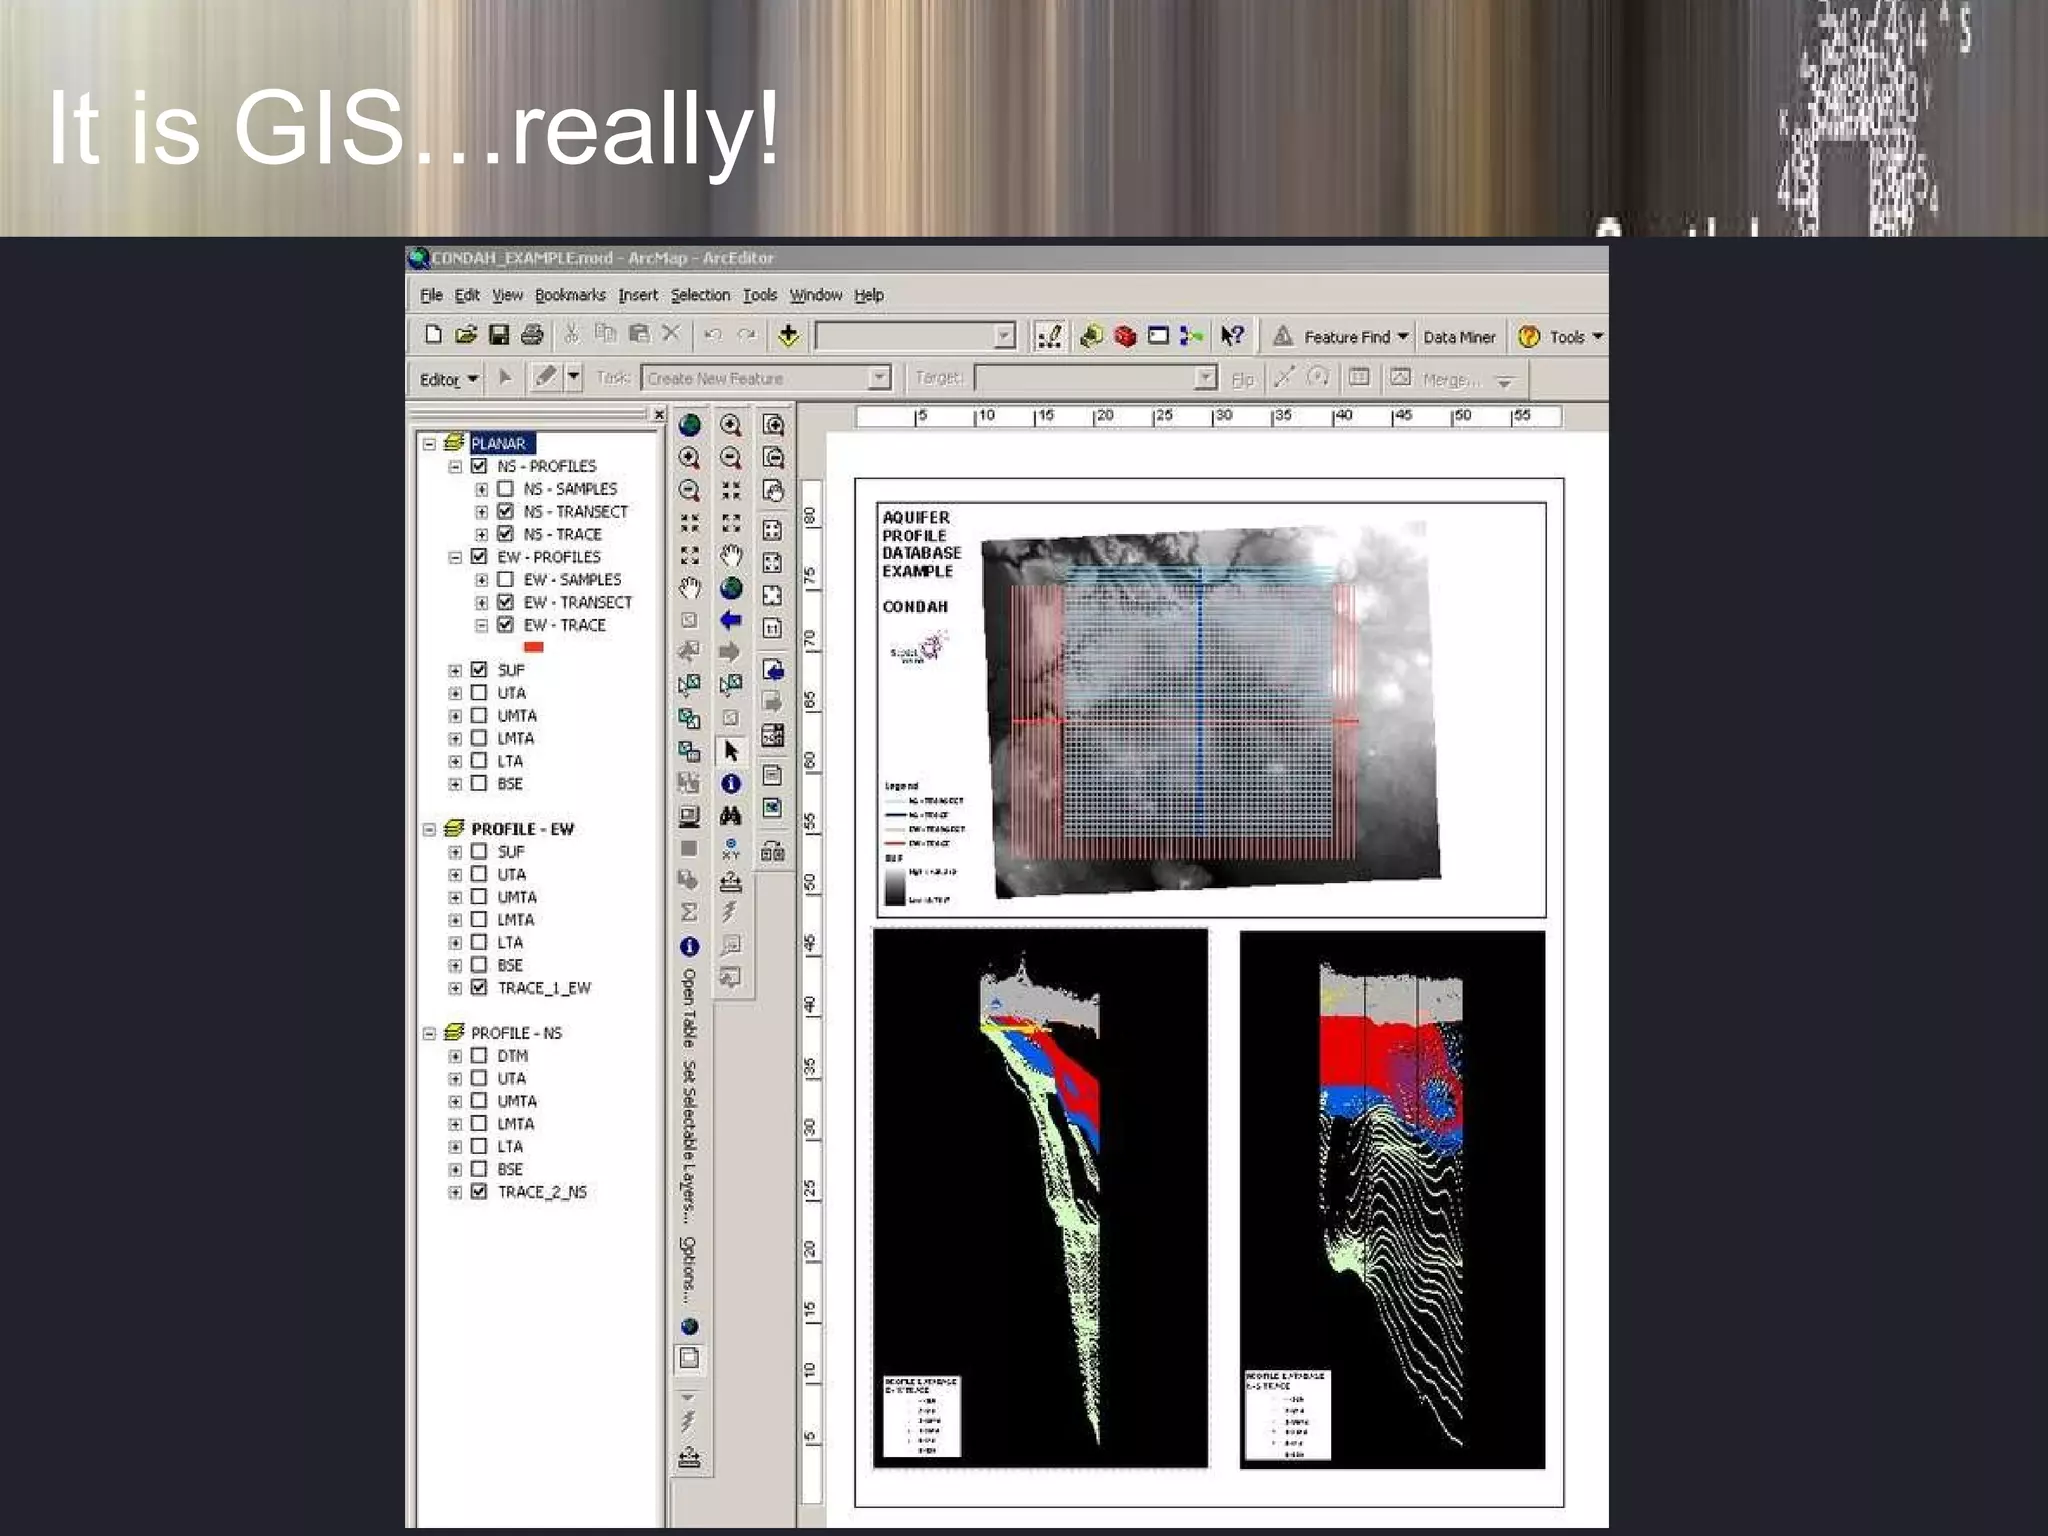Zoom layout to 100% with 1:1 icon
The width and height of the screenshot is (2048, 1536).
coord(773,628)
